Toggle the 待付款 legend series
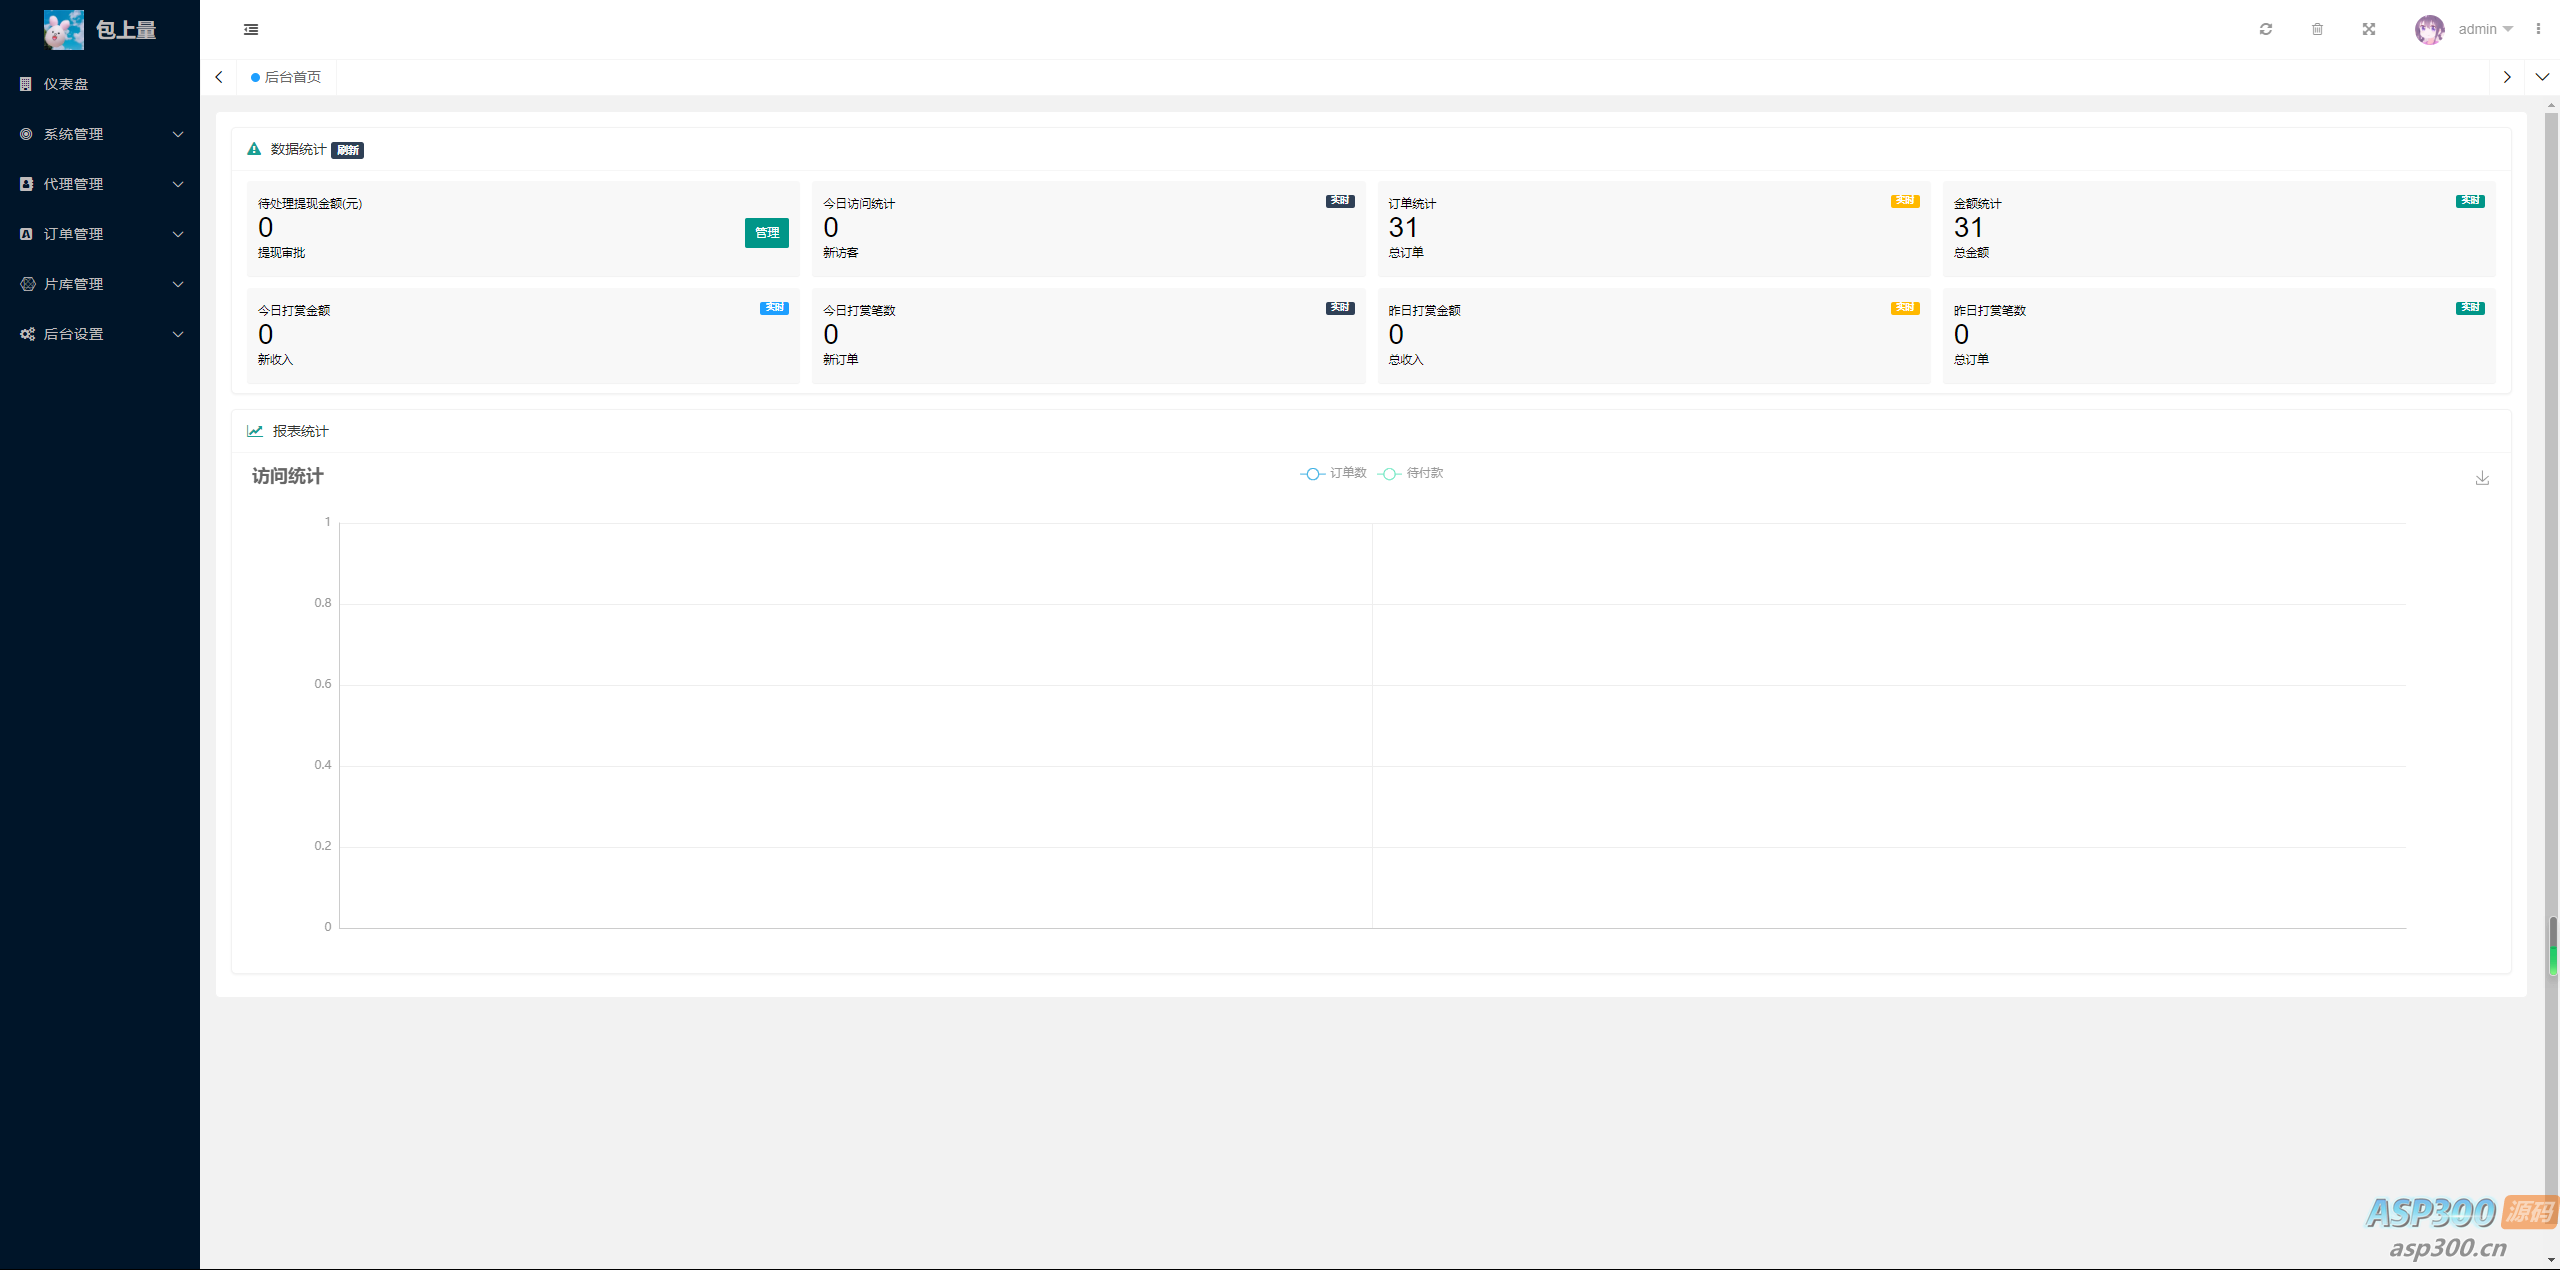 tap(1411, 473)
